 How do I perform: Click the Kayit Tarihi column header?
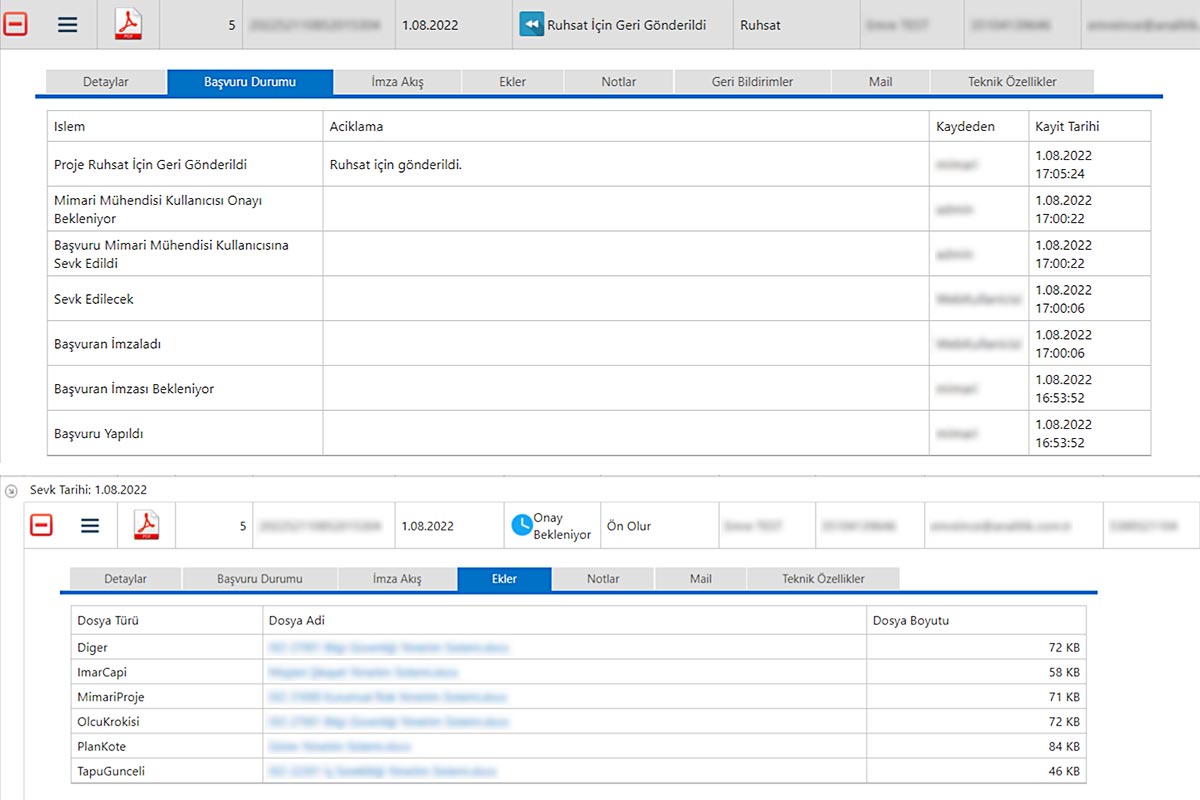coord(1067,127)
